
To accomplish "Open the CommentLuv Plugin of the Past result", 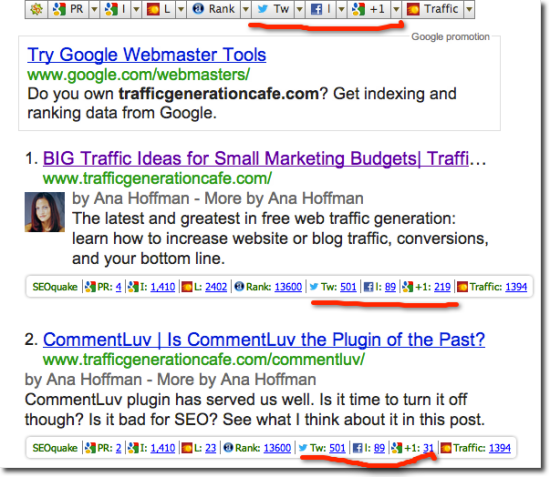I will point(264,340).
